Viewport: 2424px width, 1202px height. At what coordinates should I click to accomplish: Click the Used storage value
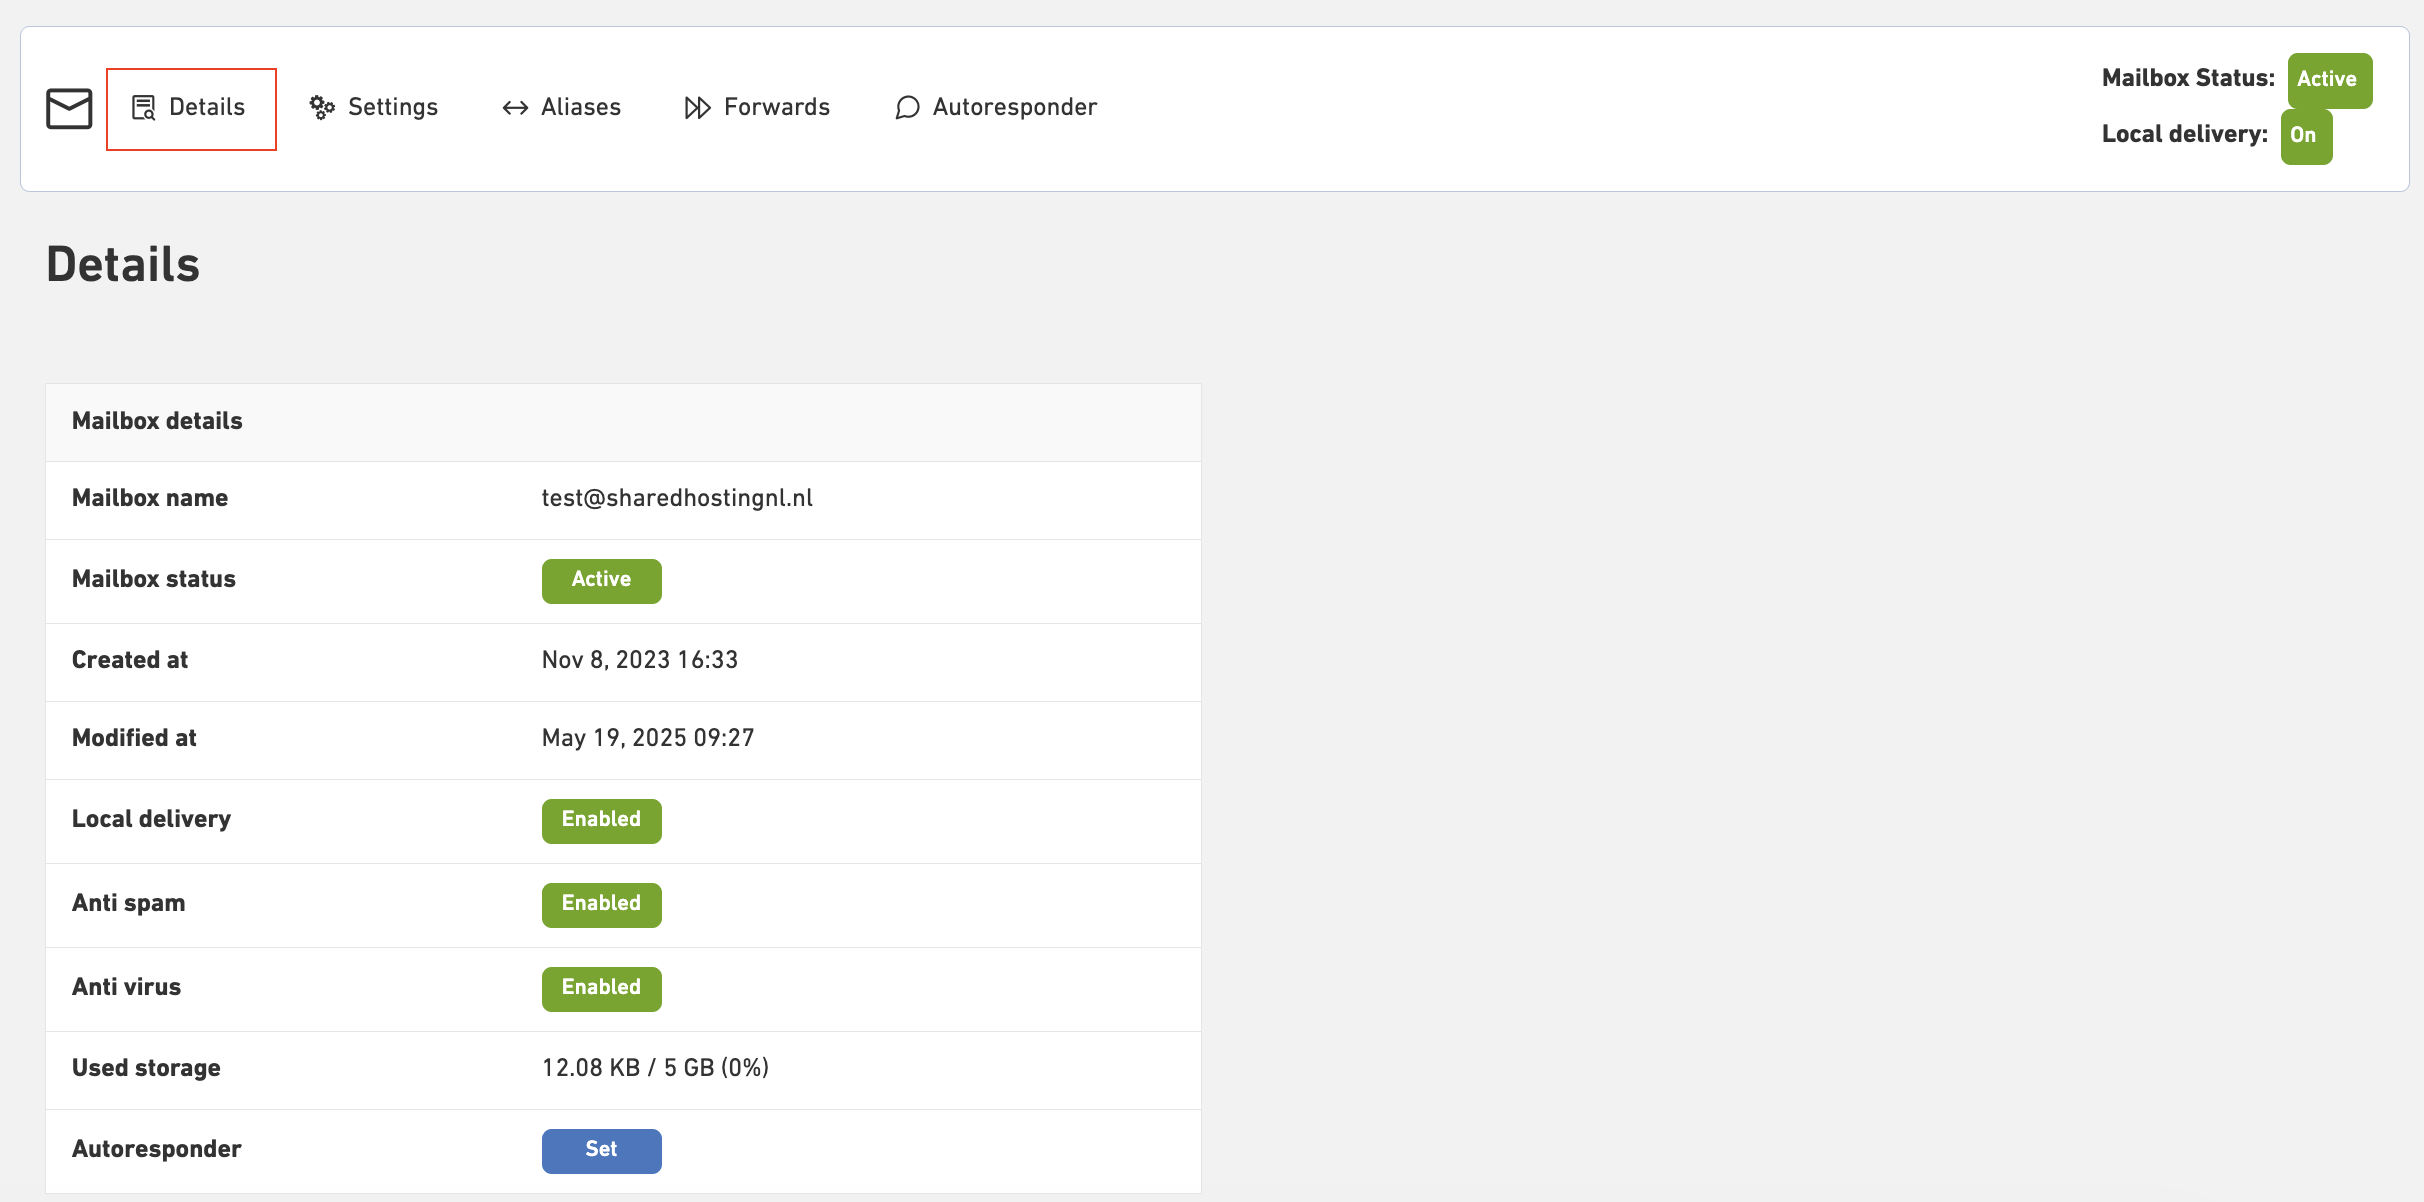click(x=655, y=1067)
